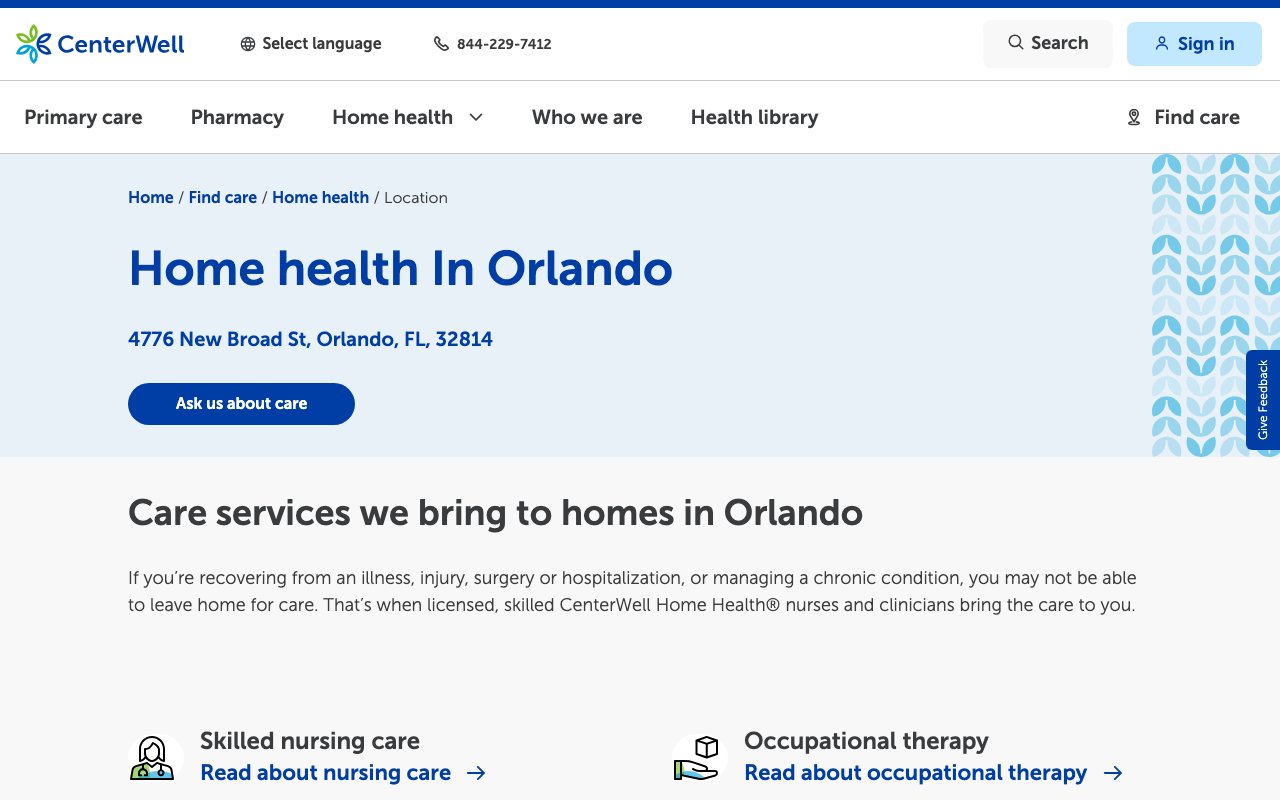Click the Ask us about care button

[x=241, y=404]
